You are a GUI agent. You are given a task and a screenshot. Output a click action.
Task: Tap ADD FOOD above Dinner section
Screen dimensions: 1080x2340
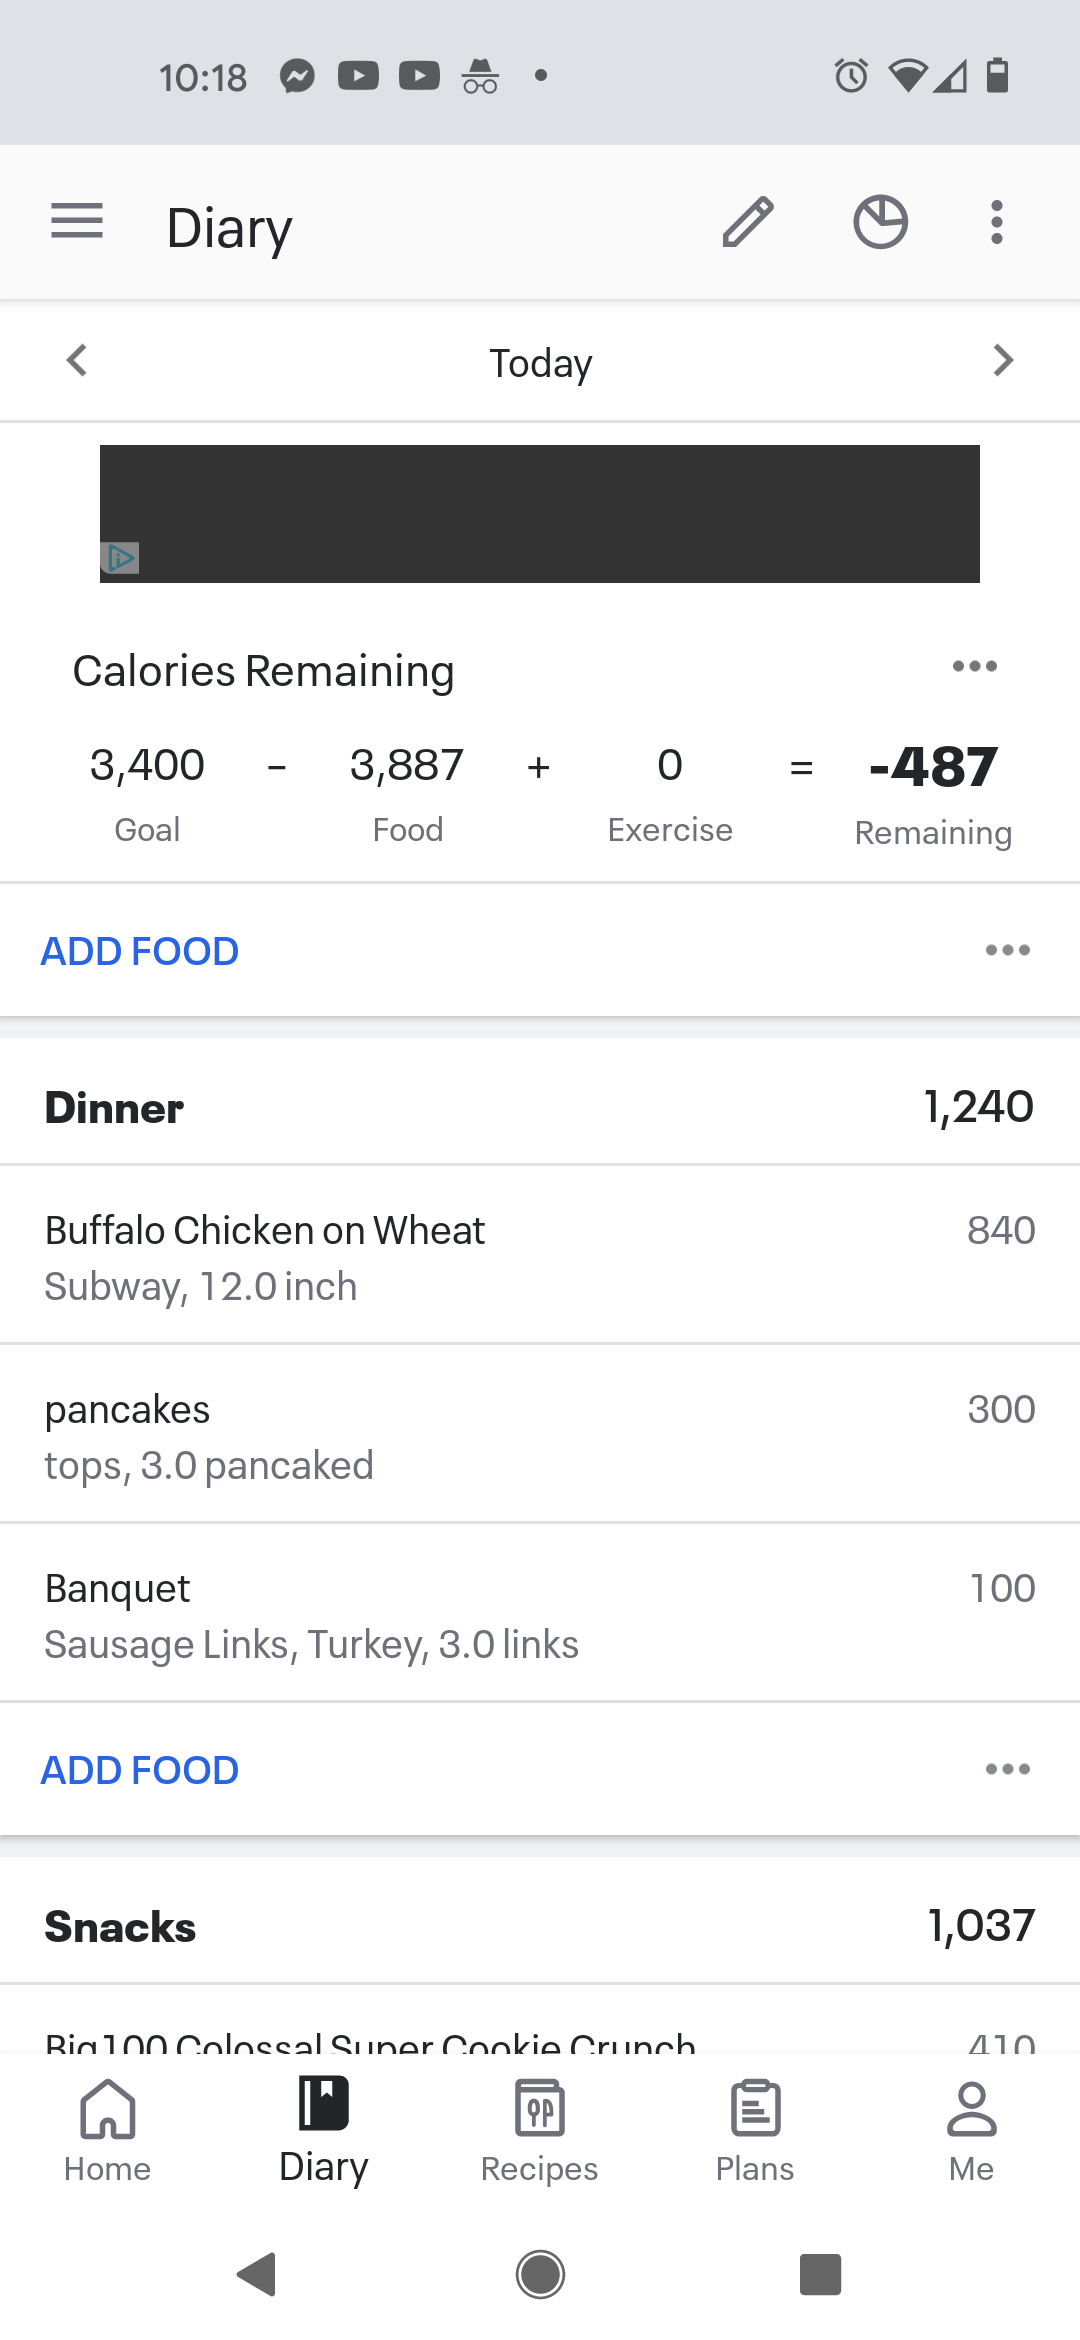[x=140, y=951]
